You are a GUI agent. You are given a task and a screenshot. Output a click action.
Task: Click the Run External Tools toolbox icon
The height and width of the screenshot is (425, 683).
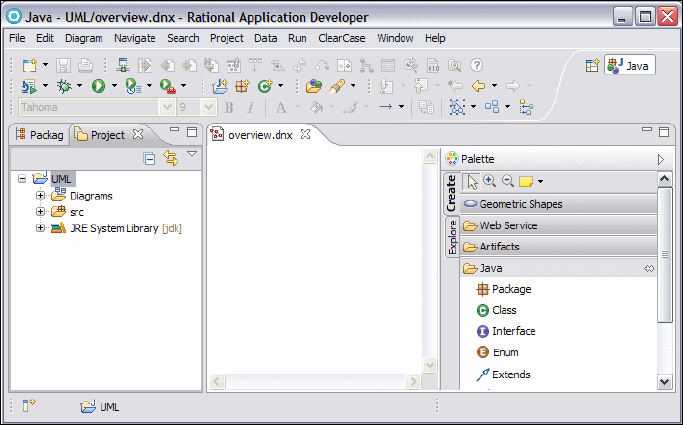(x=168, y=86)
